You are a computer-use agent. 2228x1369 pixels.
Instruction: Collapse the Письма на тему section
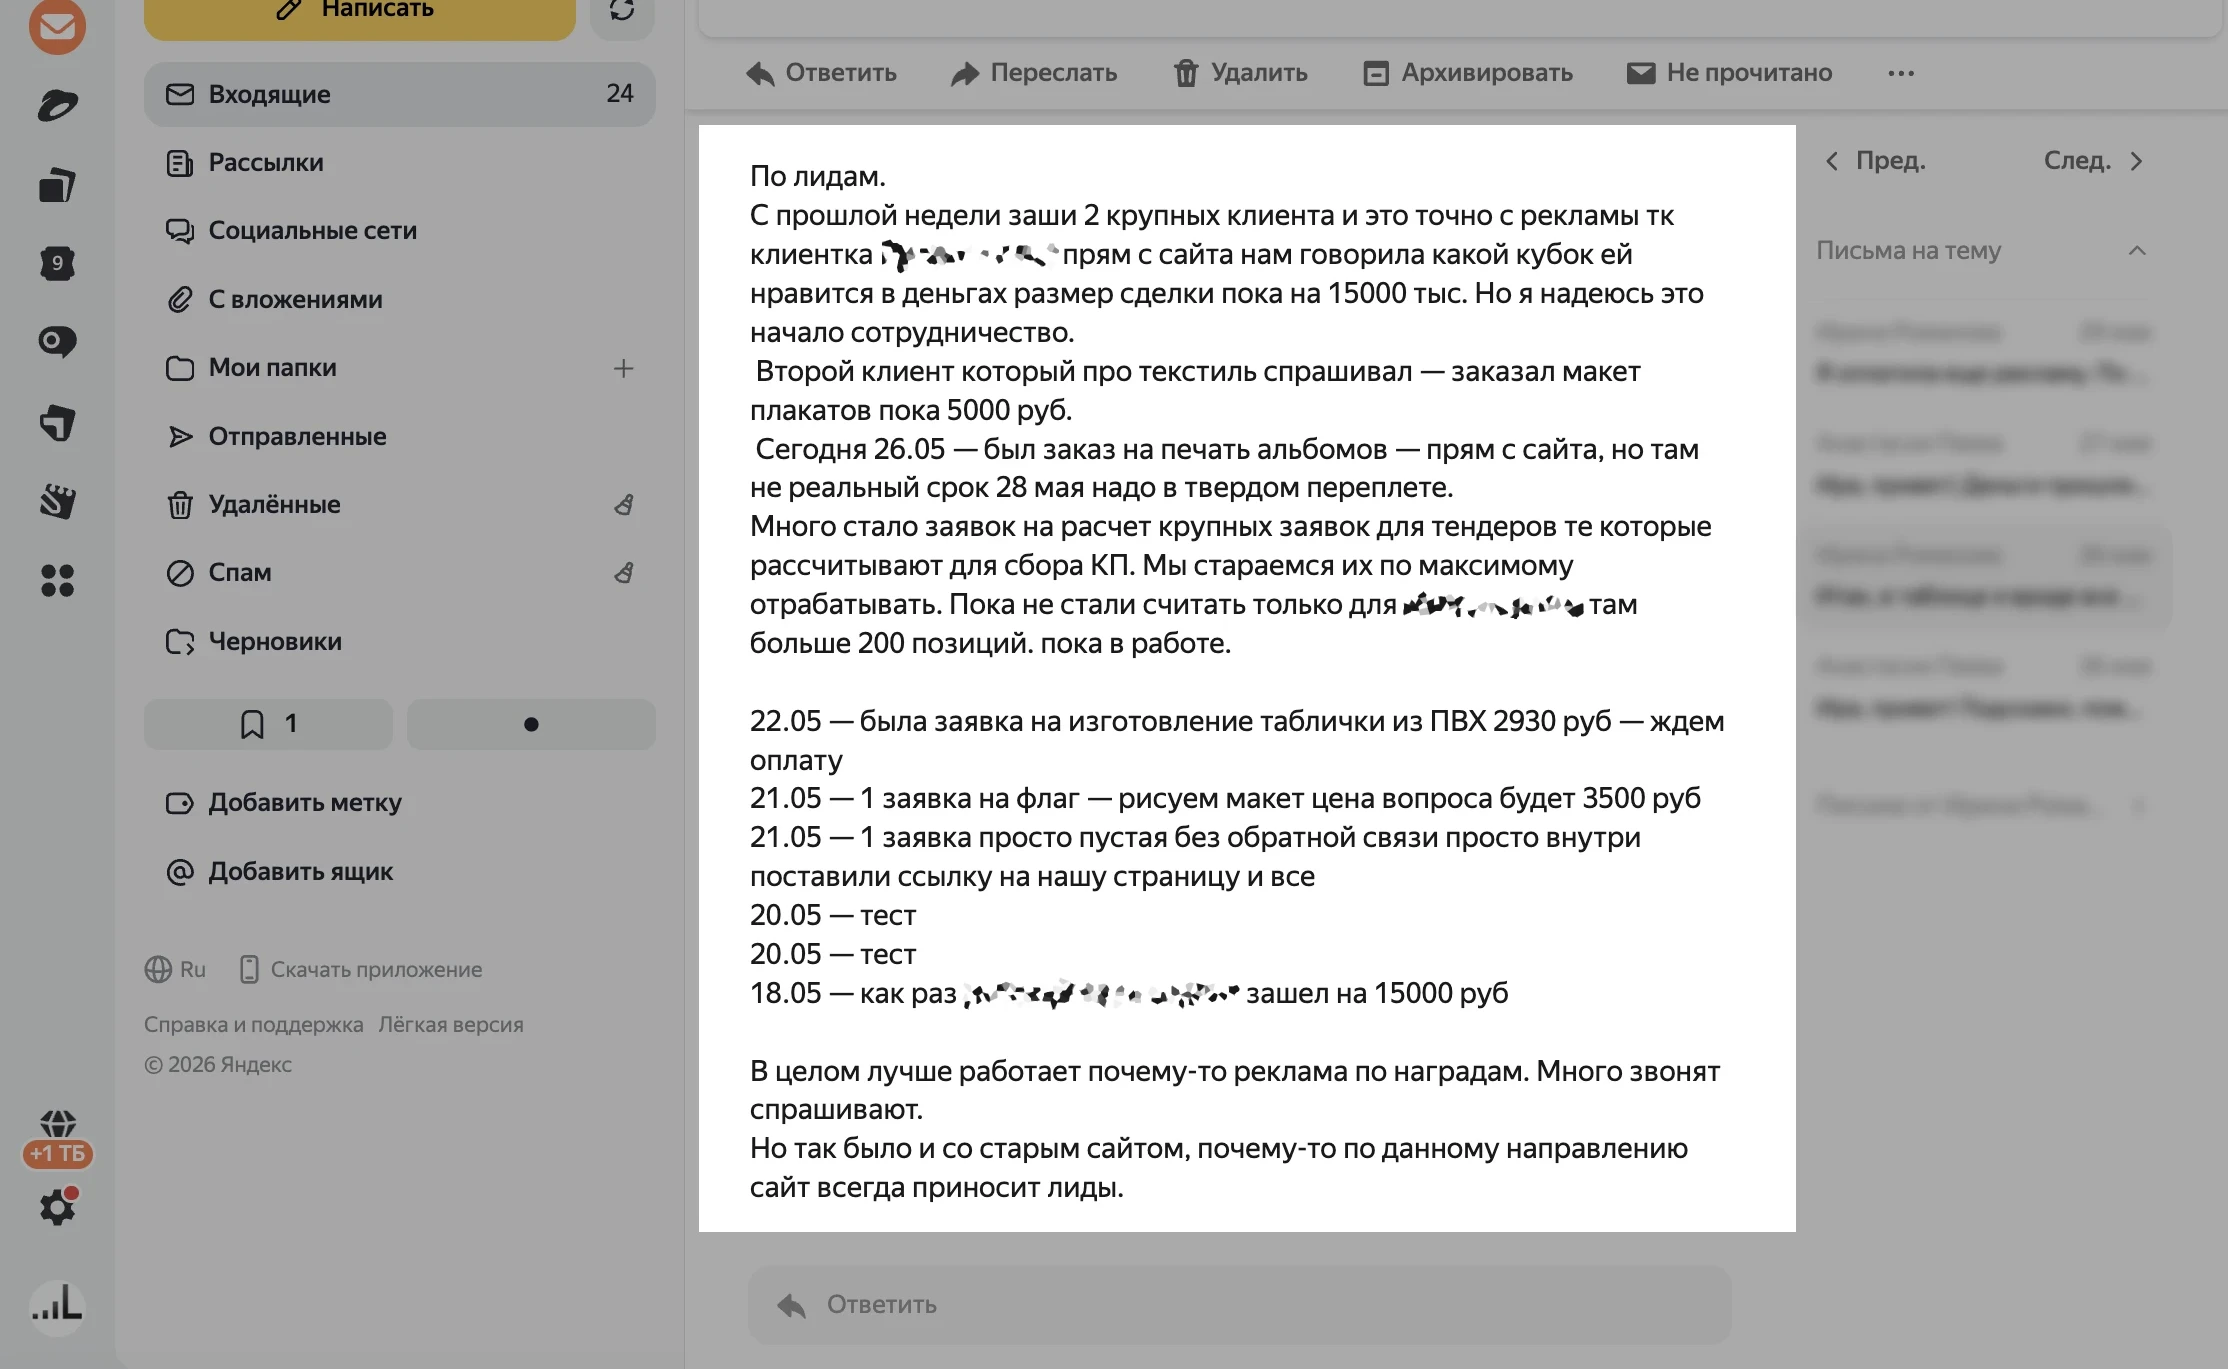coord(2137,251)
